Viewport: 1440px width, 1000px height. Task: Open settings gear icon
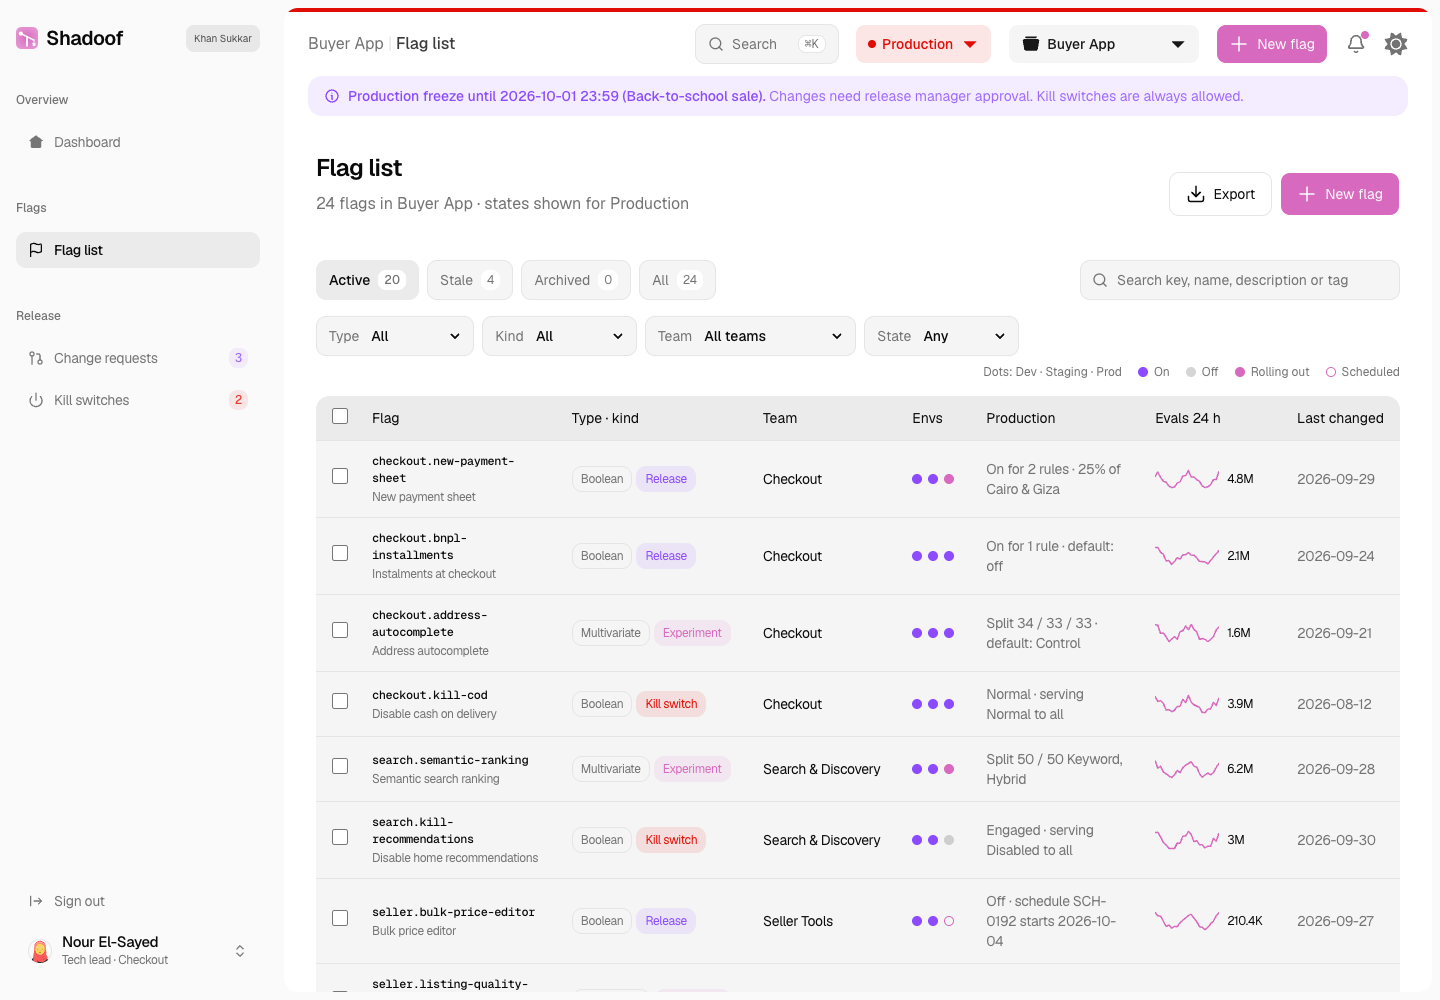tap(1396, 44)
